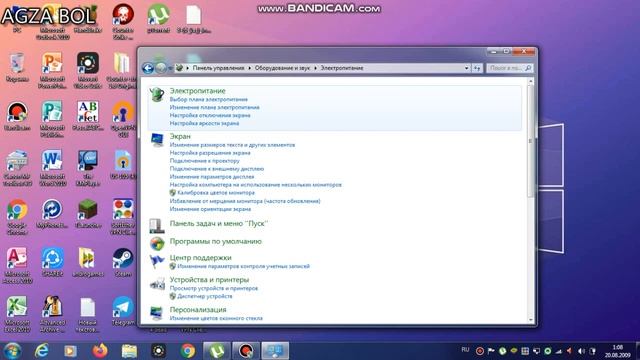The height and width of the screenshot is (360, 640).
Task: Open 'Настройка отключения экрана' link
Action: (x=210, y=115)
